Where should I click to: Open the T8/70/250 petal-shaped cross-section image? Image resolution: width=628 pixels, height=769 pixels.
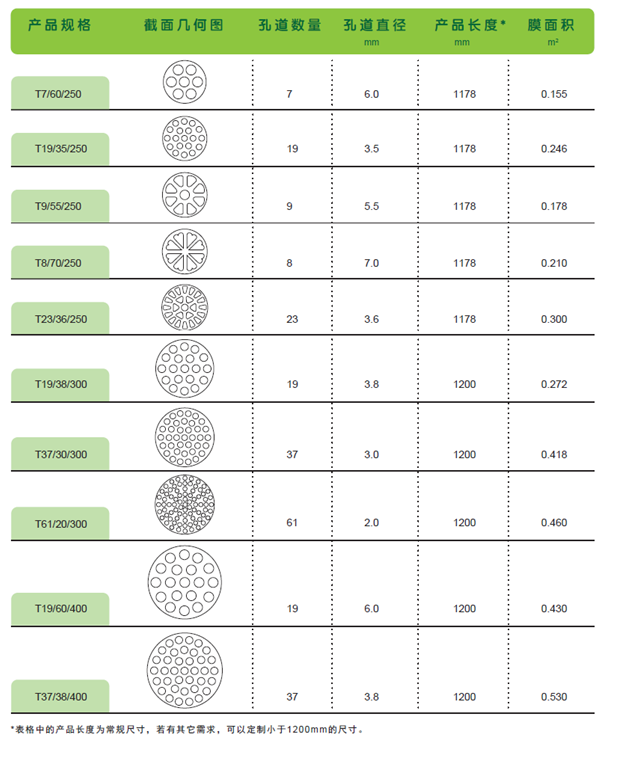pos(185,252)
